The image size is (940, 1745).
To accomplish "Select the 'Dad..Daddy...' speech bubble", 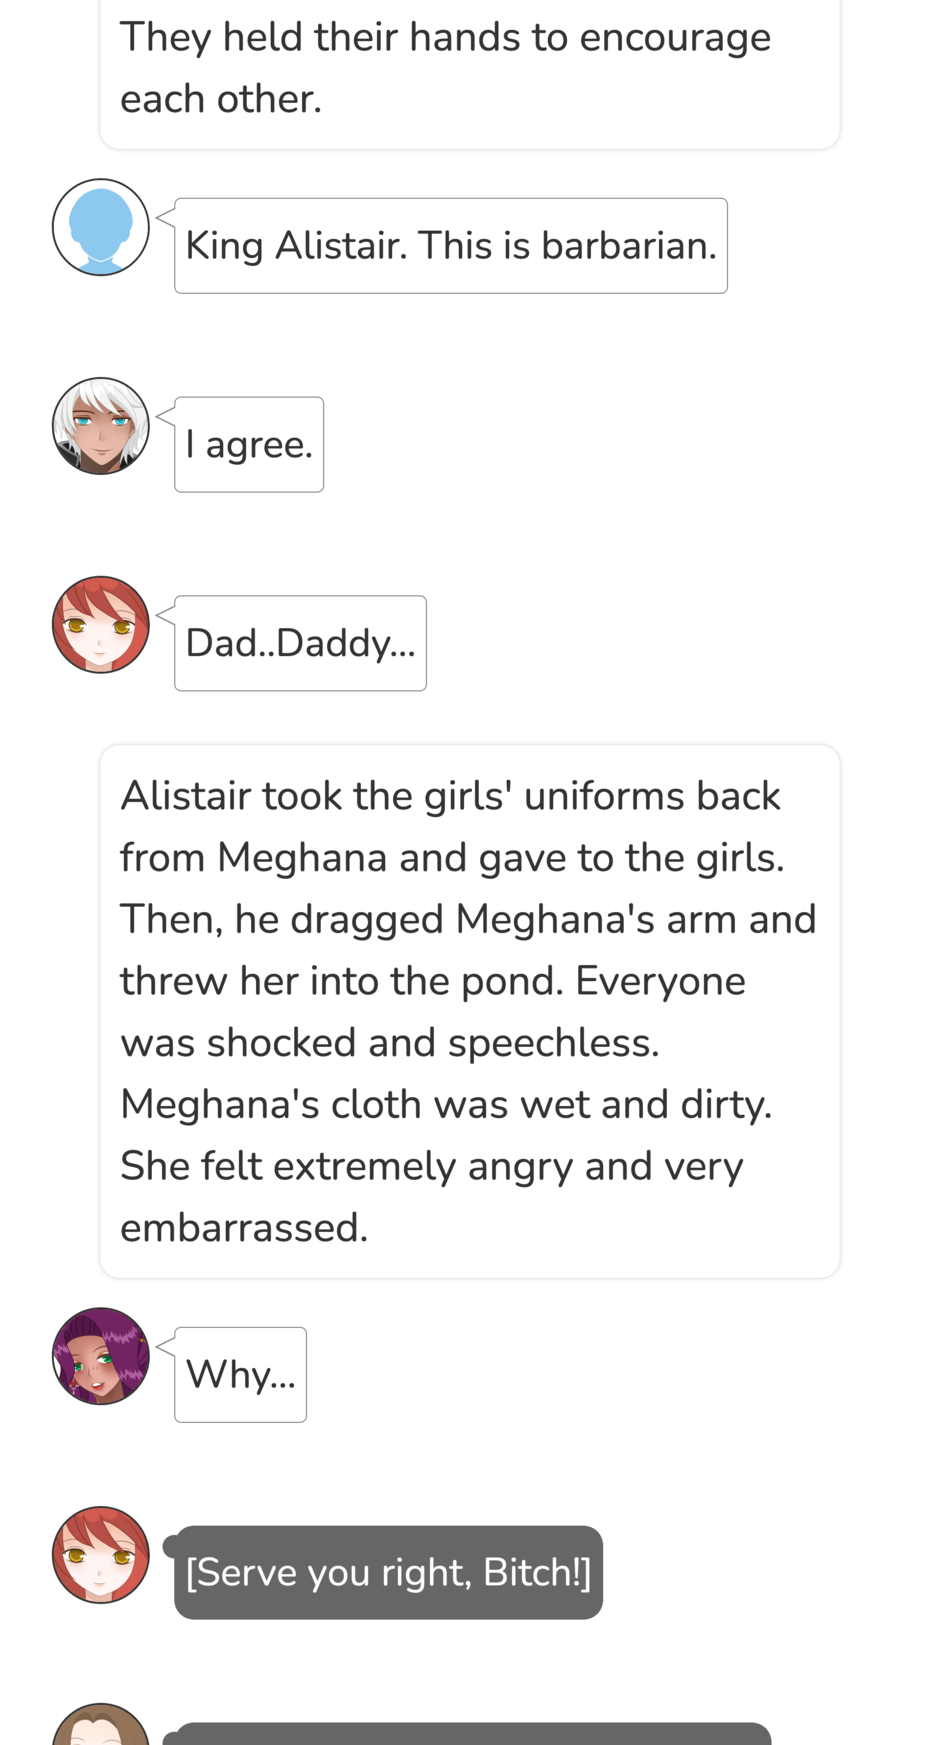I will (300, 644).
